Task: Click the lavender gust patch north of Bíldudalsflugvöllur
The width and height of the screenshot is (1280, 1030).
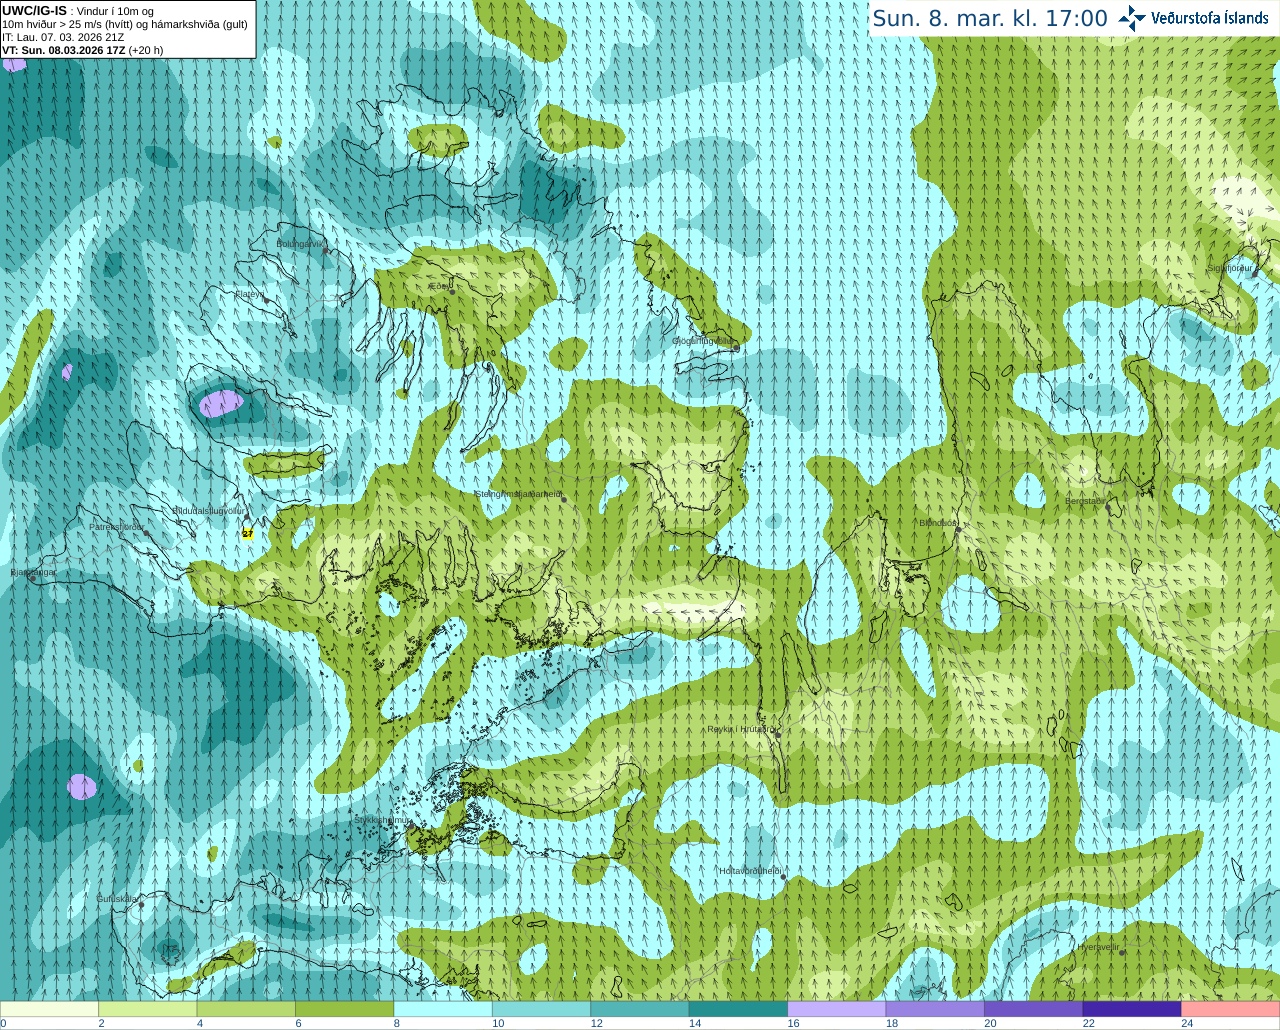Action: click(221, 403)
